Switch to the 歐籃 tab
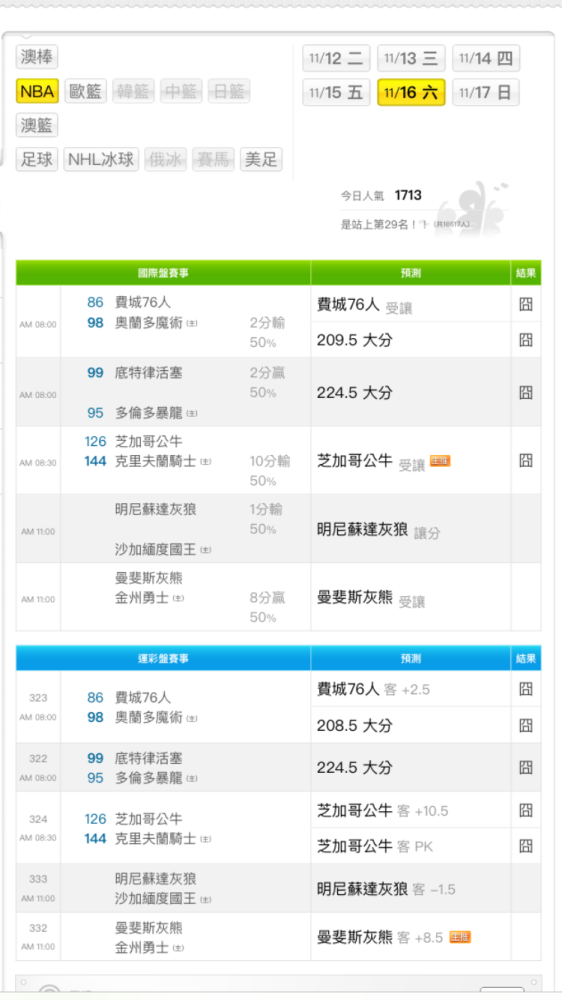Image resolution: width=562 pixels, height=1000 pixels. point(85,91)
